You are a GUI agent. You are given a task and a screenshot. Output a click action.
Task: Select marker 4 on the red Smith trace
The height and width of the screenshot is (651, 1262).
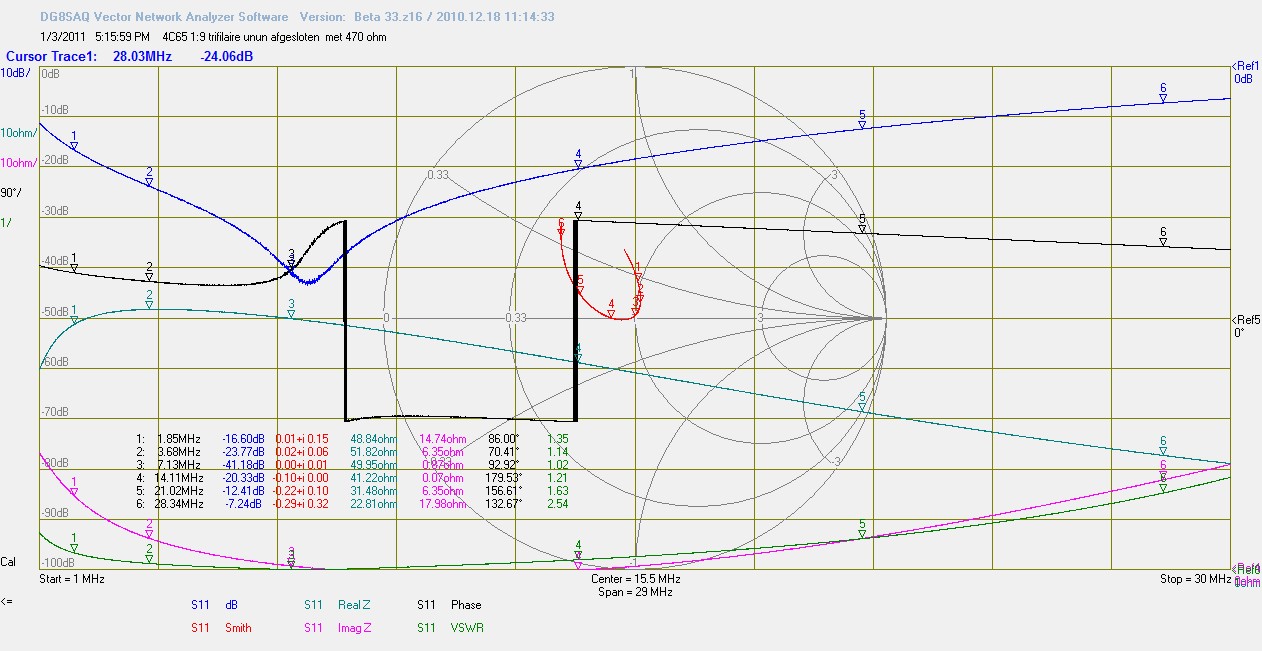[611, 310]
